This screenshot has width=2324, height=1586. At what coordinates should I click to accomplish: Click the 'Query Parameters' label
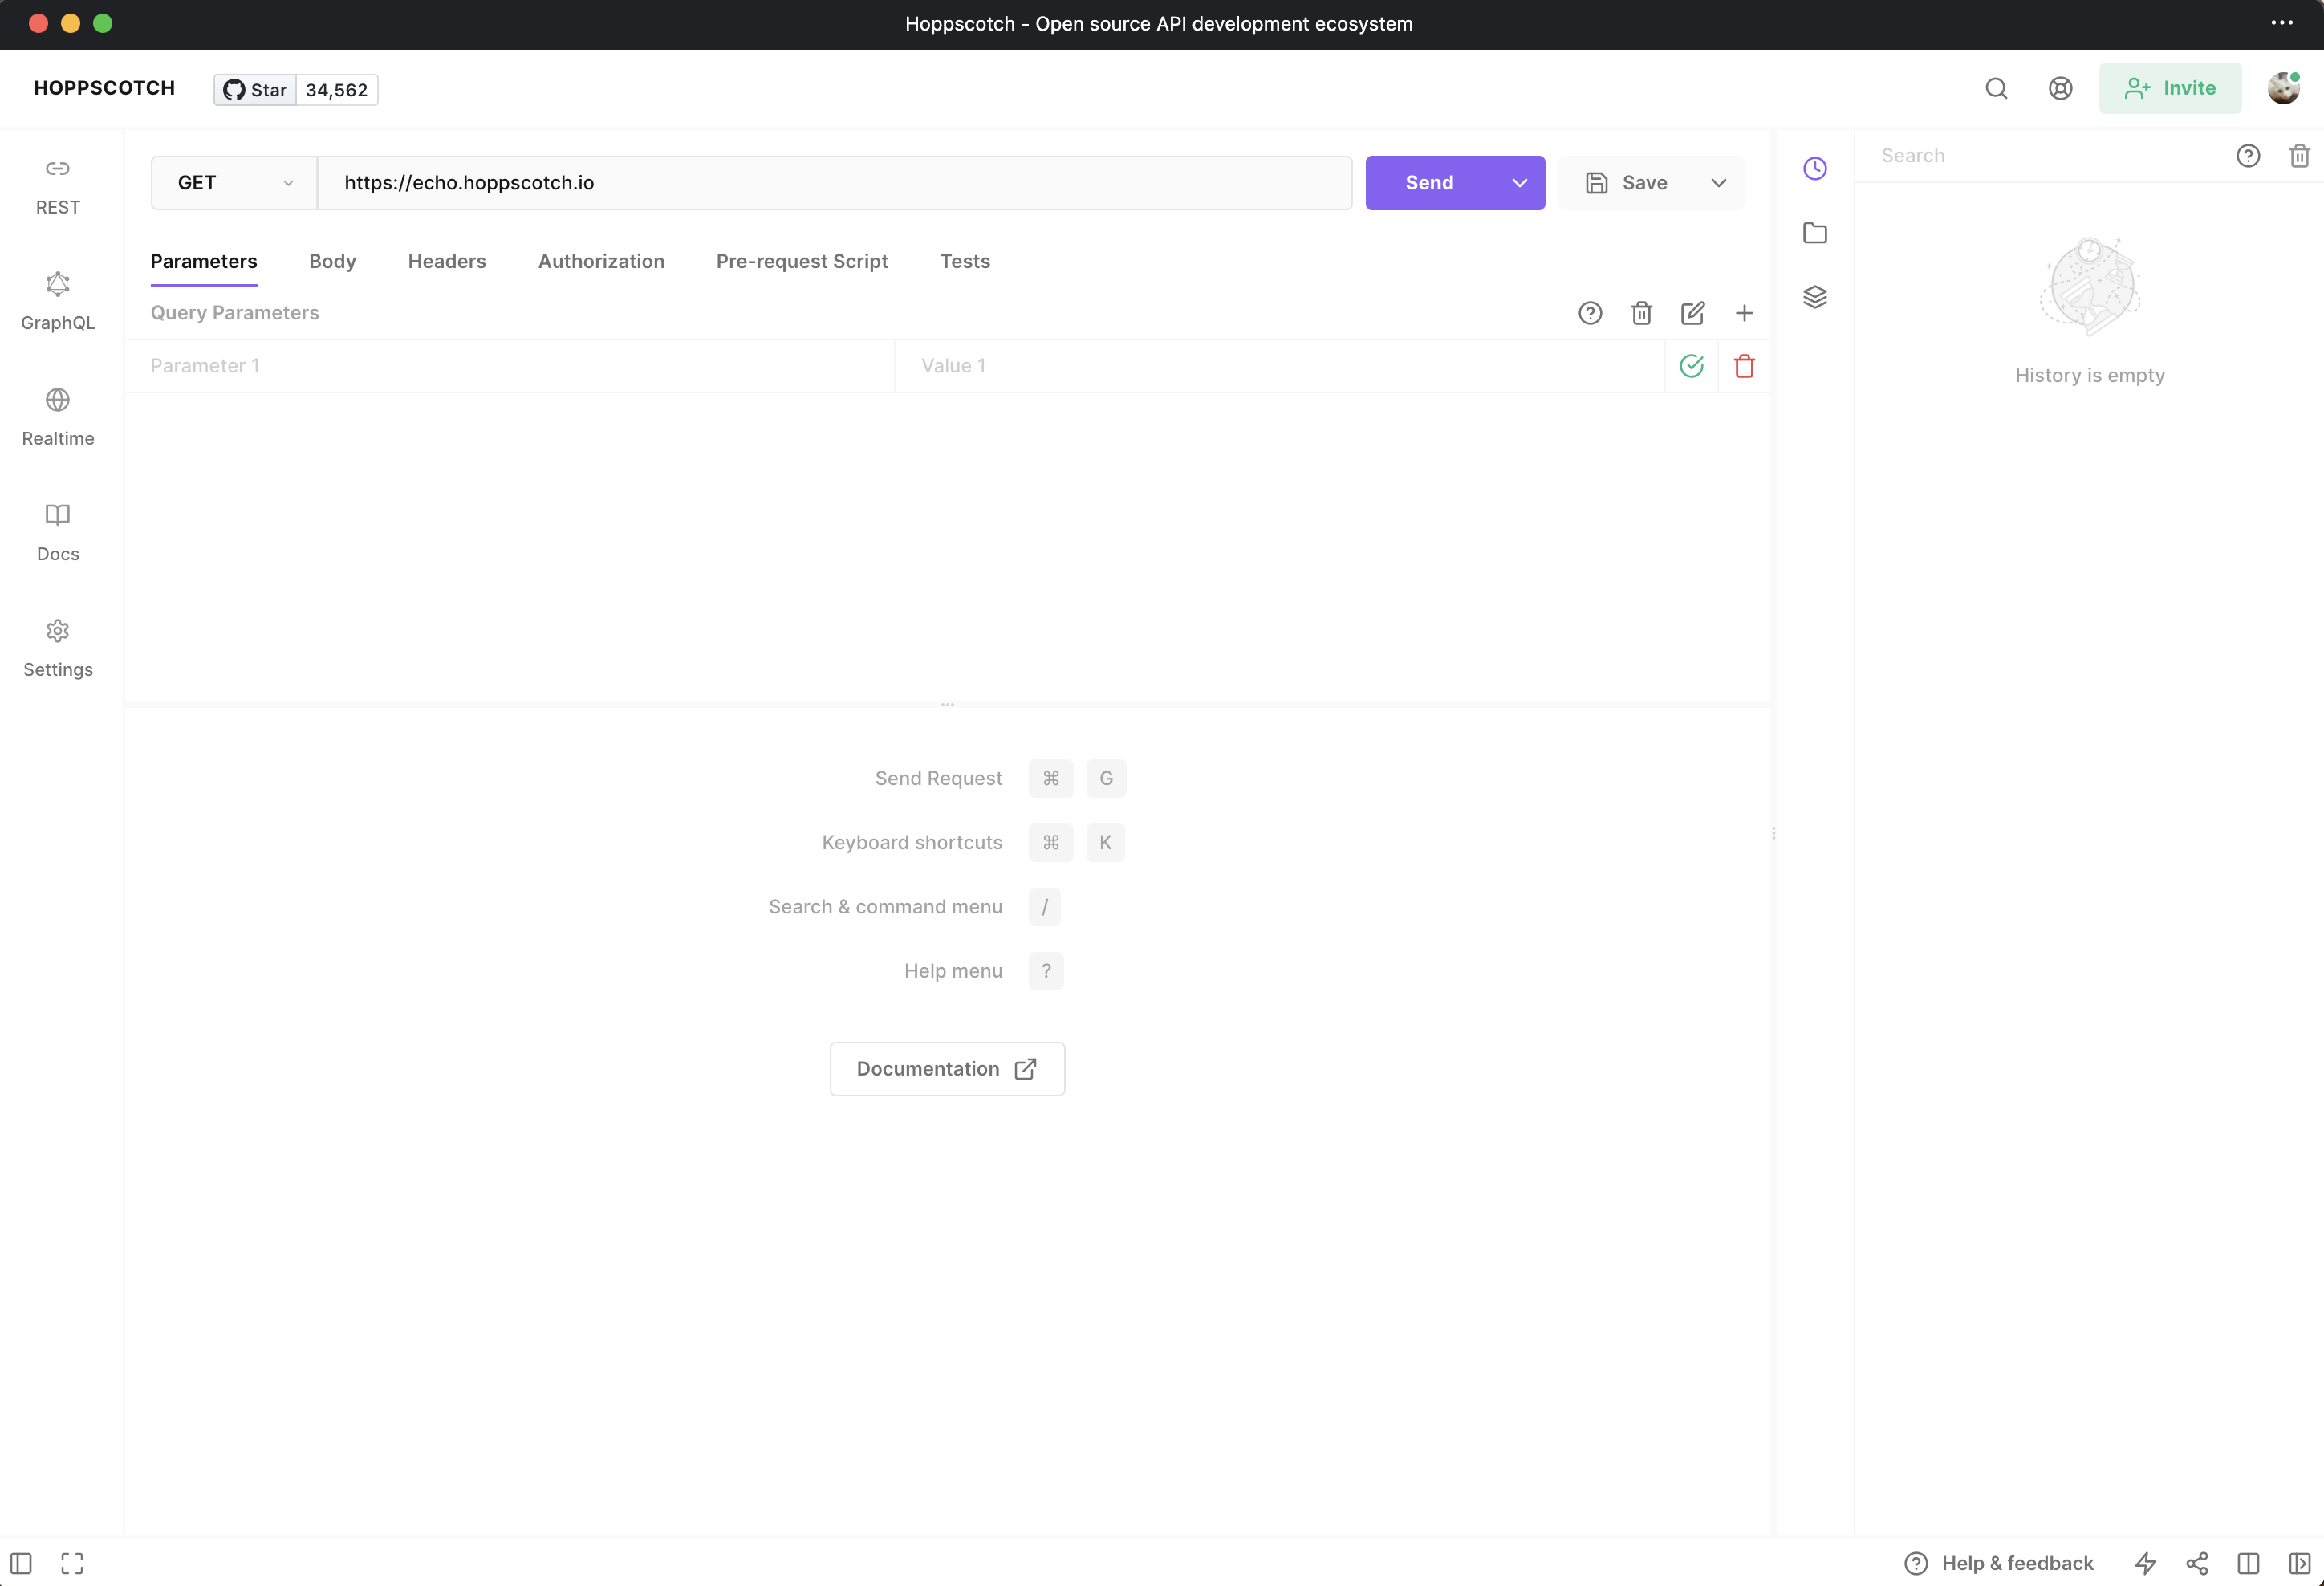pos(235,313)
